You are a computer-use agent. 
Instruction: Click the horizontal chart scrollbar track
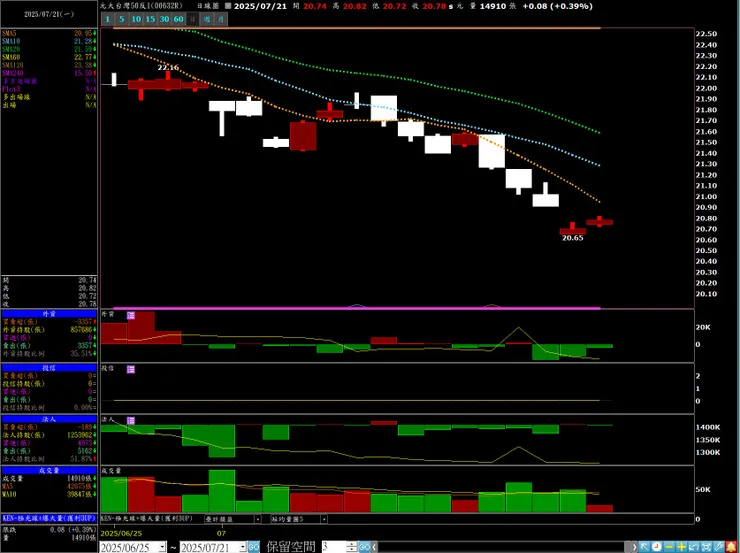pyautogui.click(x=505, y=547)
